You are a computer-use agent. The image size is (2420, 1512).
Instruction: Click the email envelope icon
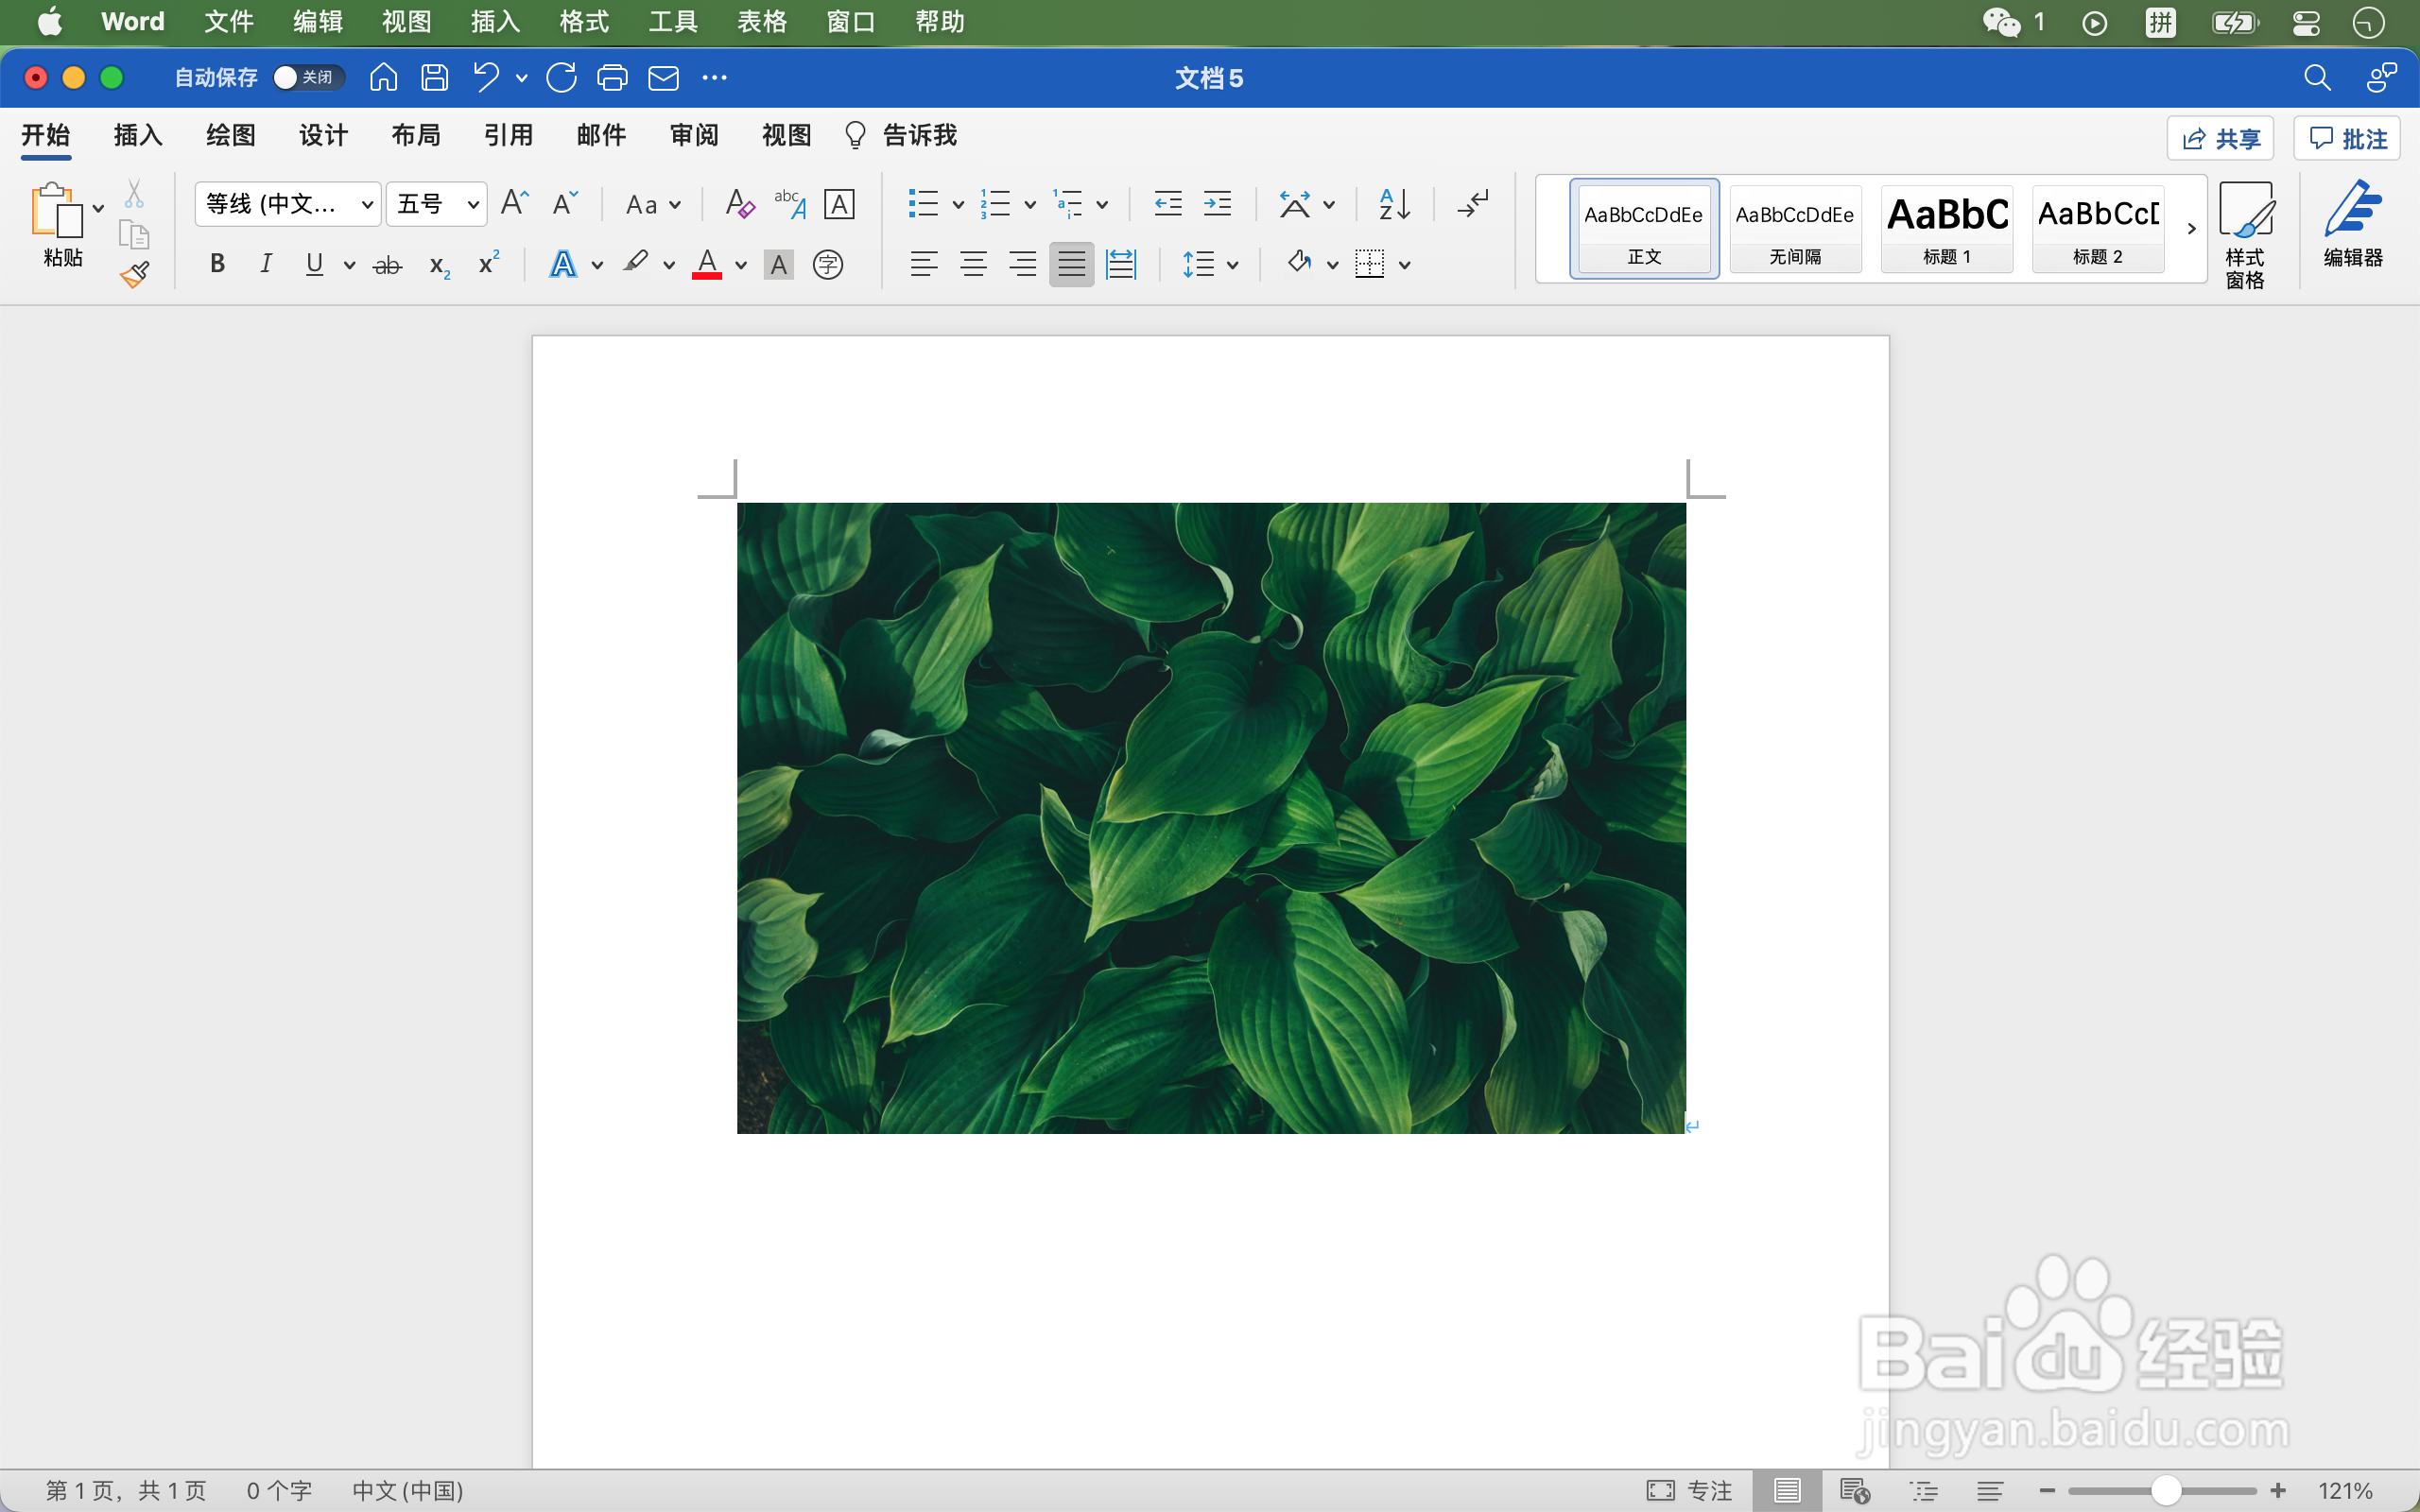point(664,77)
